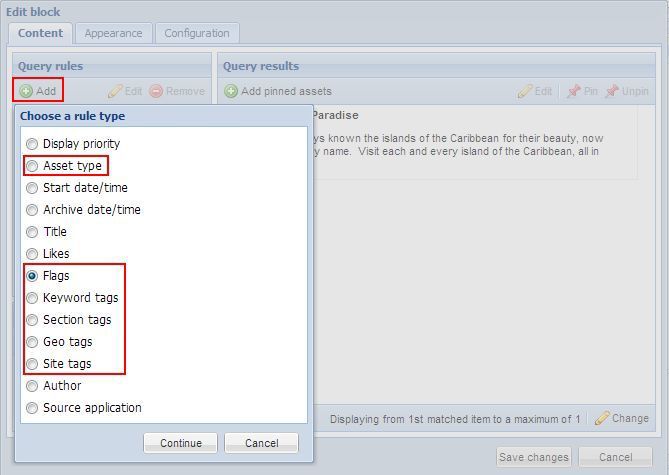669x475 pixels.
Task: Click the pencil Edit icon in Query rules
Action: pyautogui.click(x=115, y=91)
